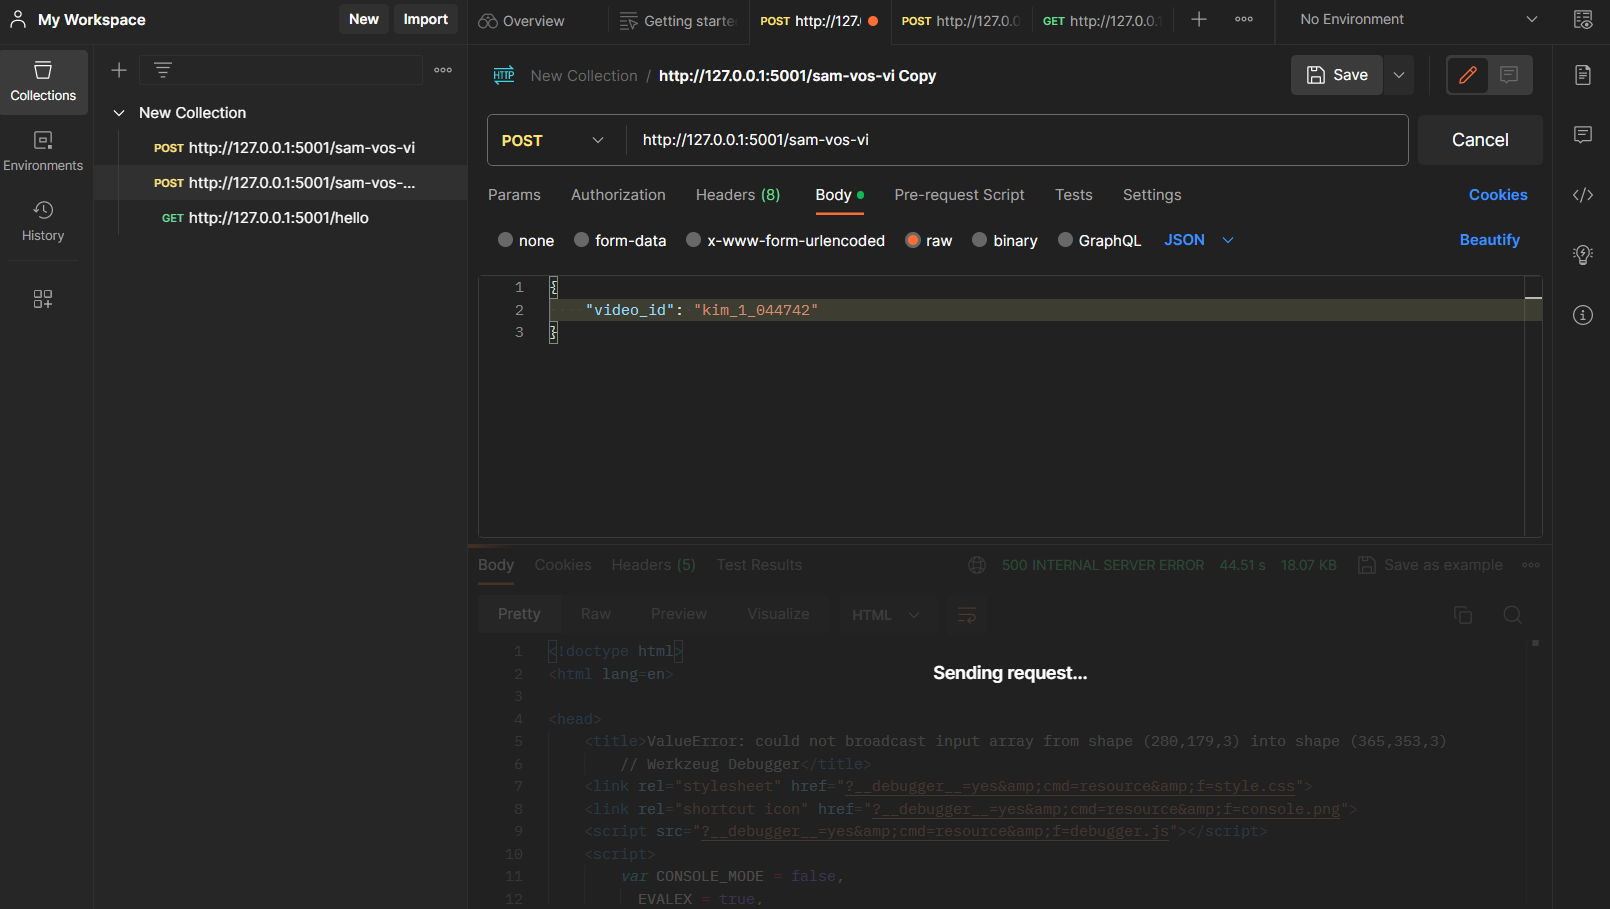
Task: Open tab options ellipsis menu
Action: click(x=1244, y=19)
